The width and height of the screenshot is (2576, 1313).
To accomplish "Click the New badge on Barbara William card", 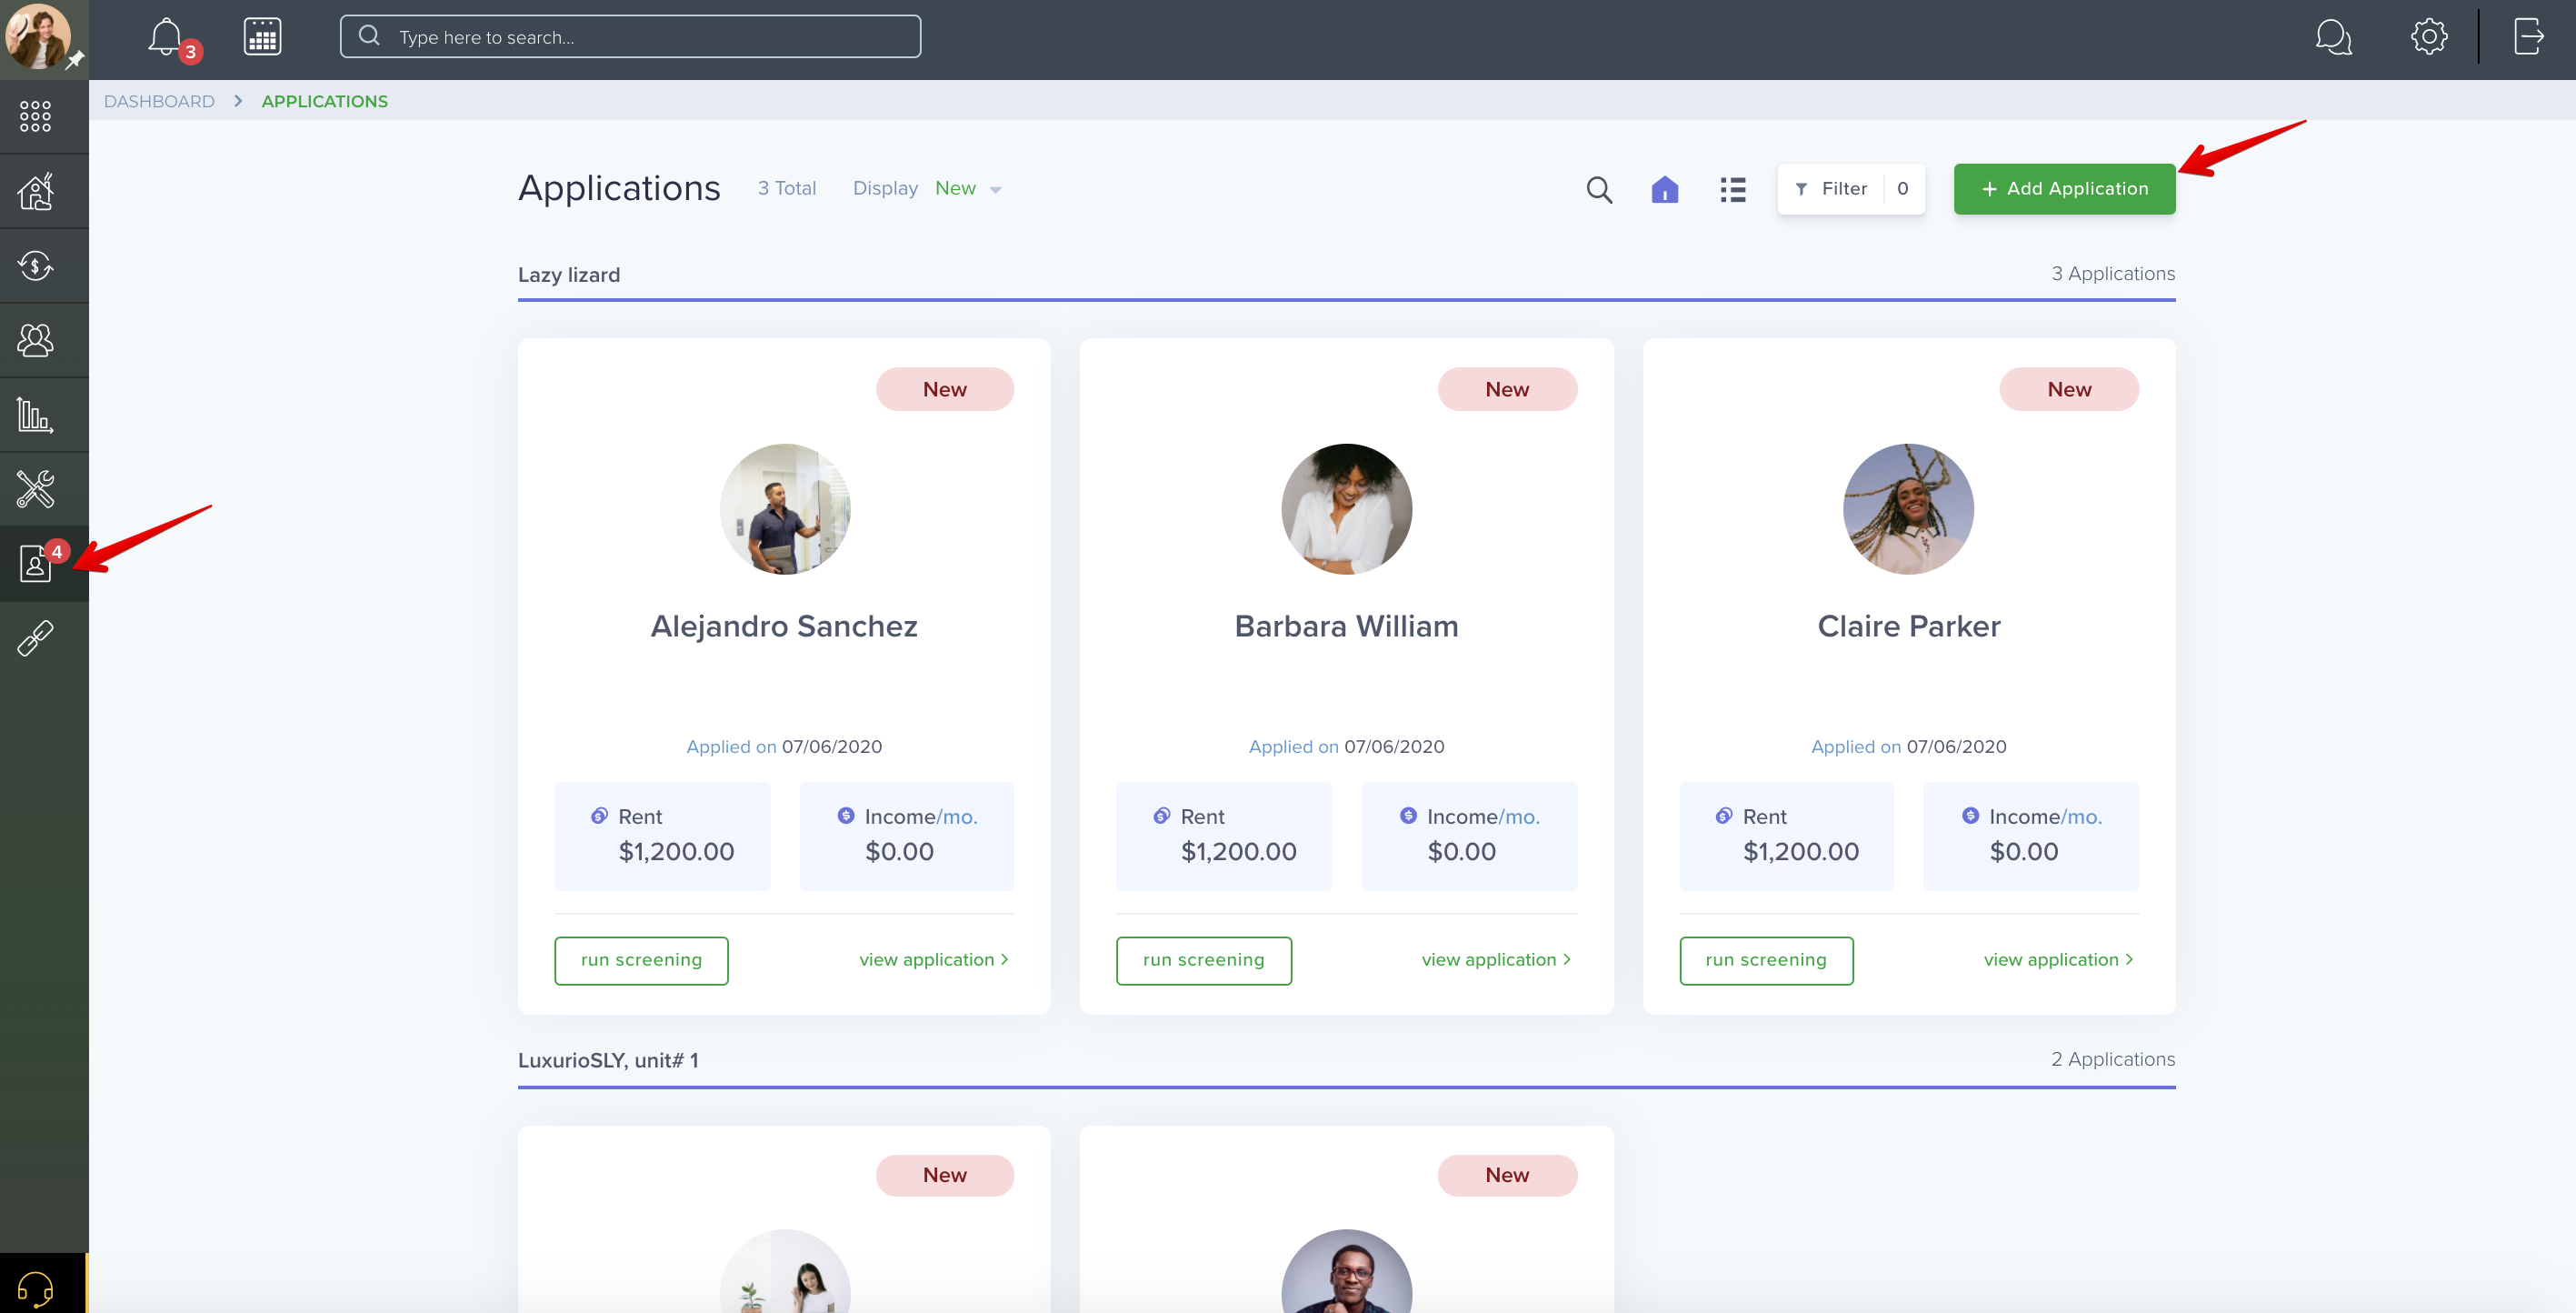I will [1507, 389].
